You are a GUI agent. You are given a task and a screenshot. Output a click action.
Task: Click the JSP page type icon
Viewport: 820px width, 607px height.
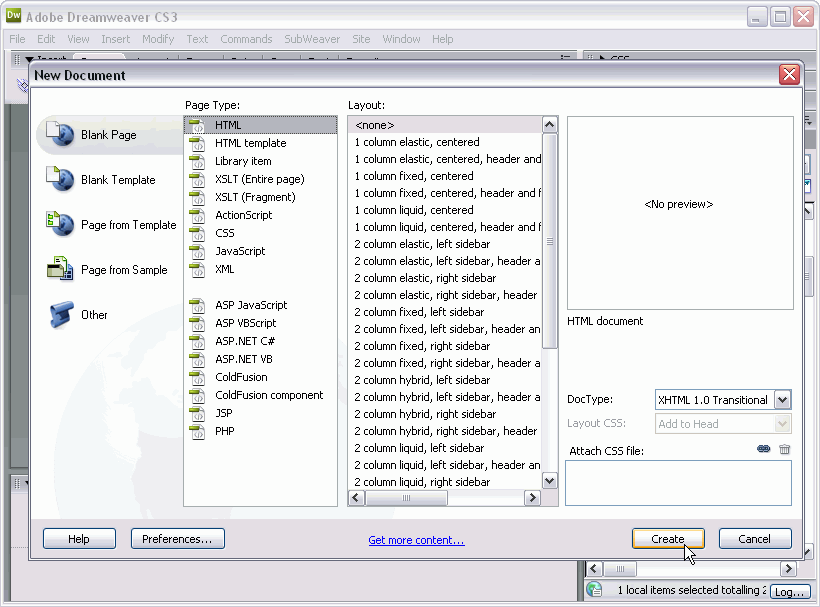197,414
